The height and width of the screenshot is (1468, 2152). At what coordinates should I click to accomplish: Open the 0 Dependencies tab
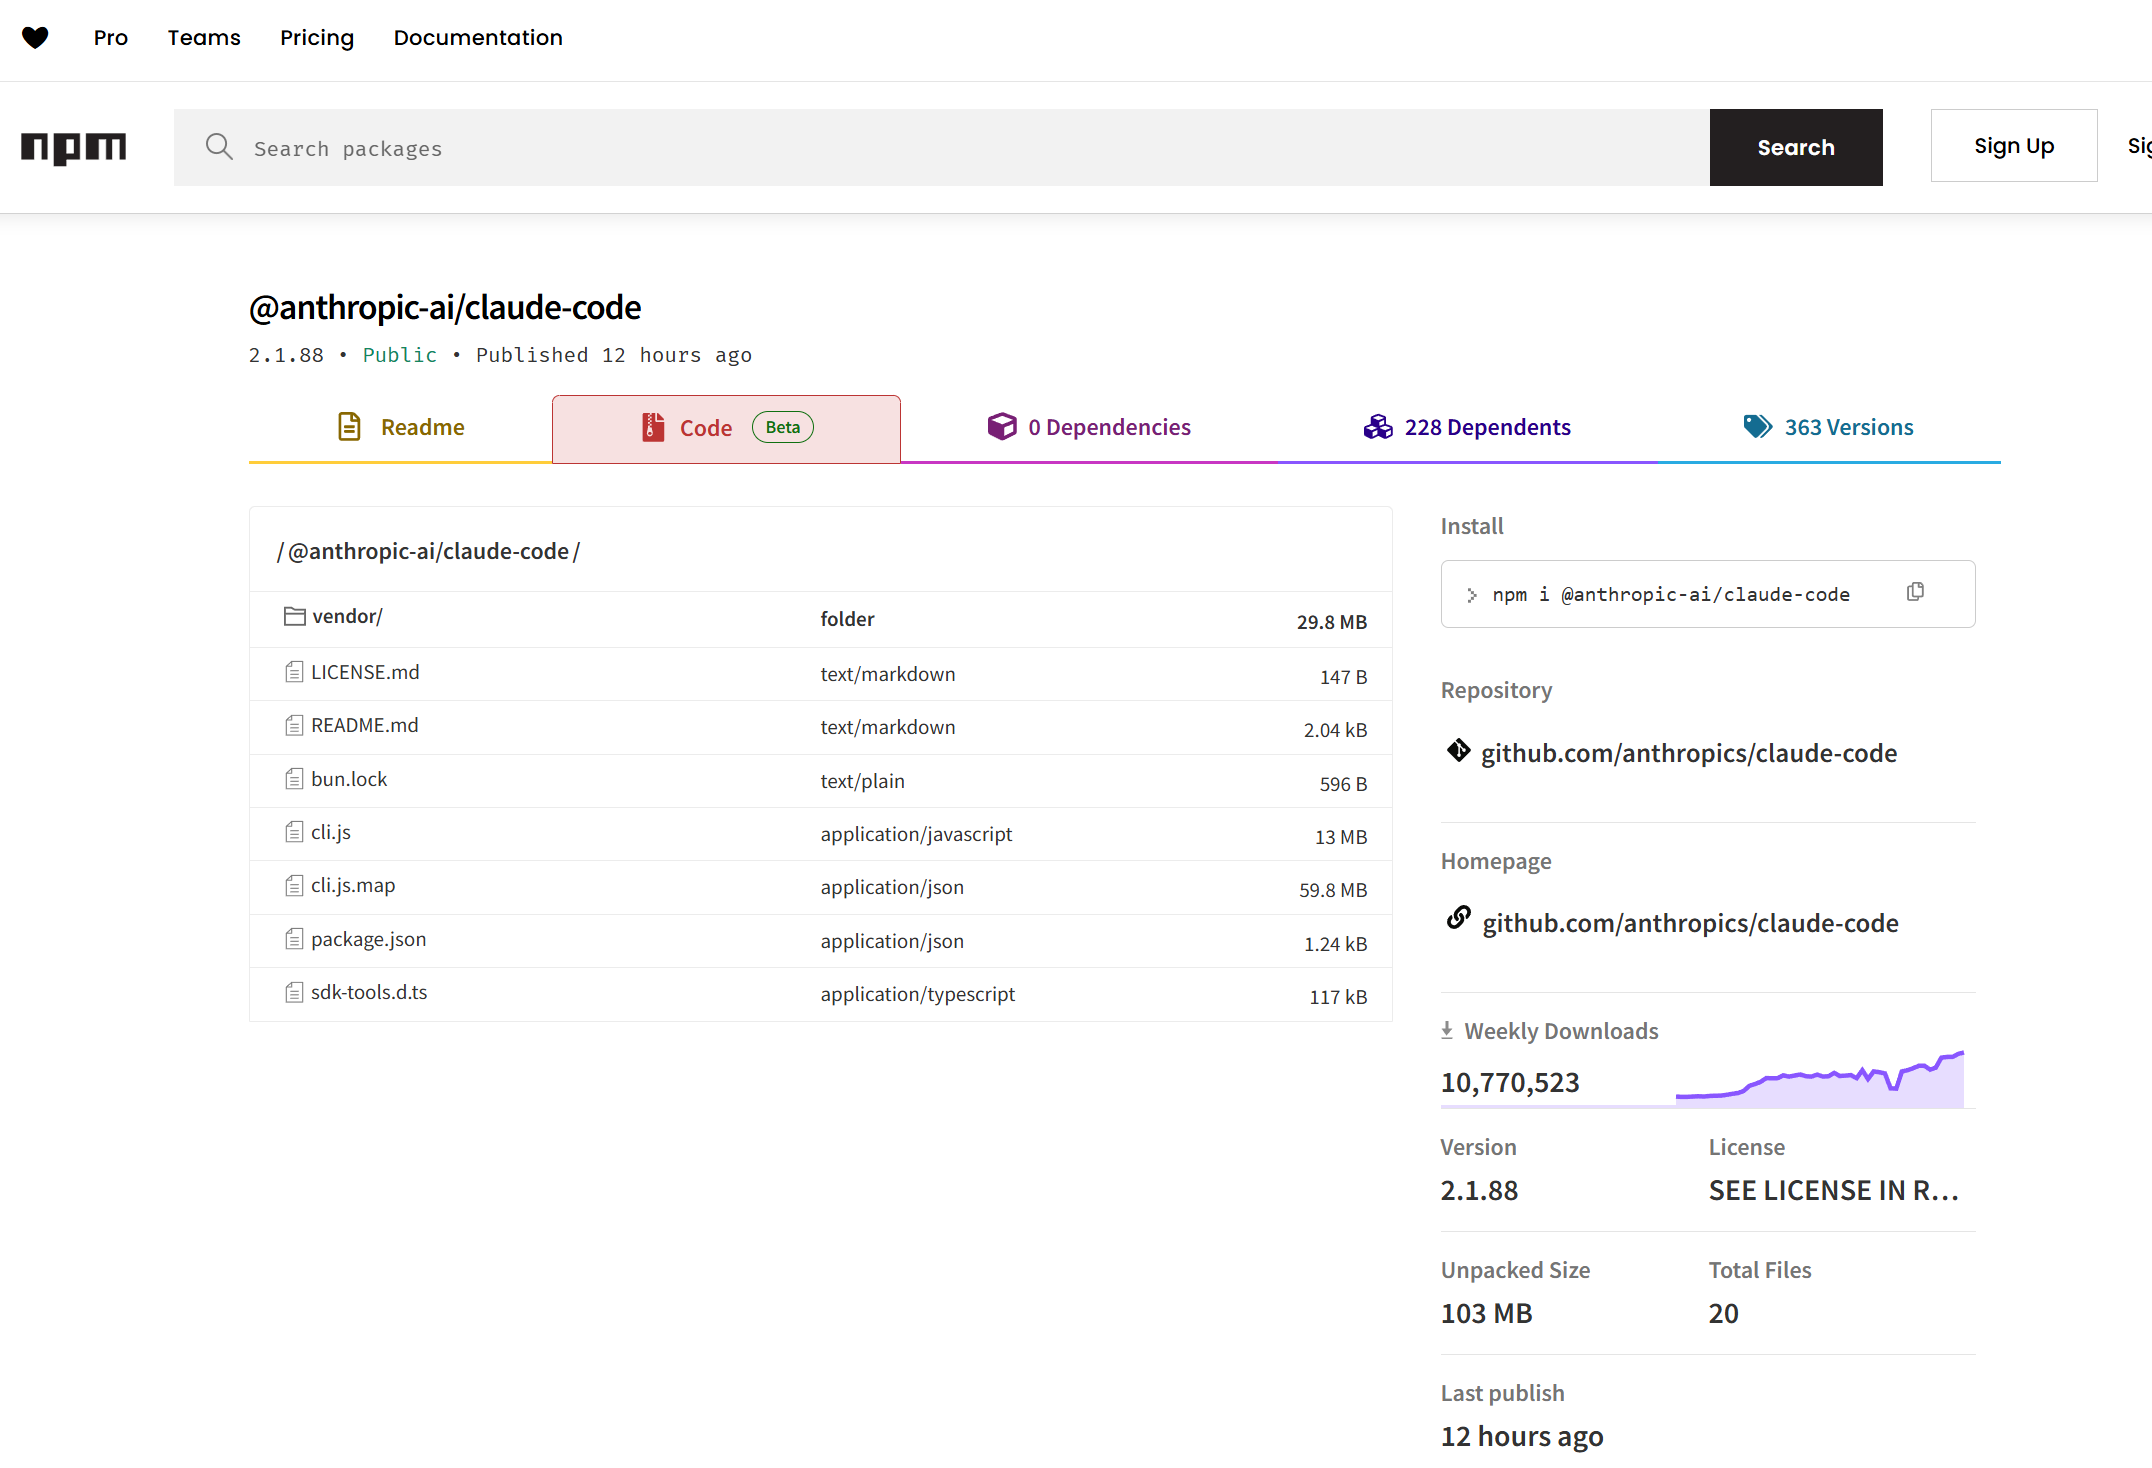[x=1089, y=428]
